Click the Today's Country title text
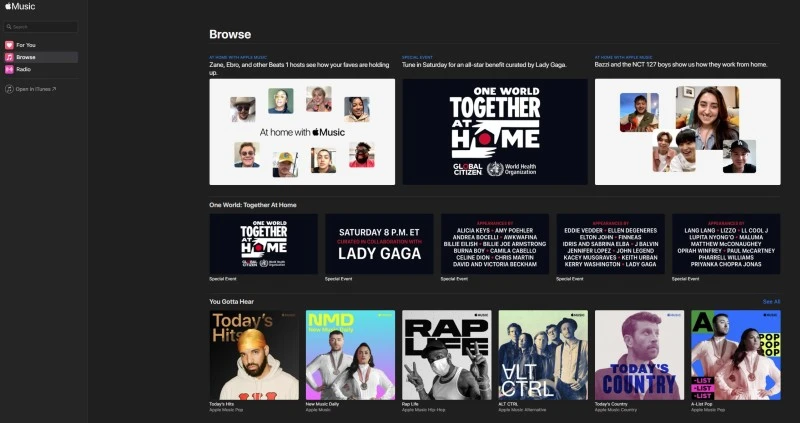 tap(611, 404)
